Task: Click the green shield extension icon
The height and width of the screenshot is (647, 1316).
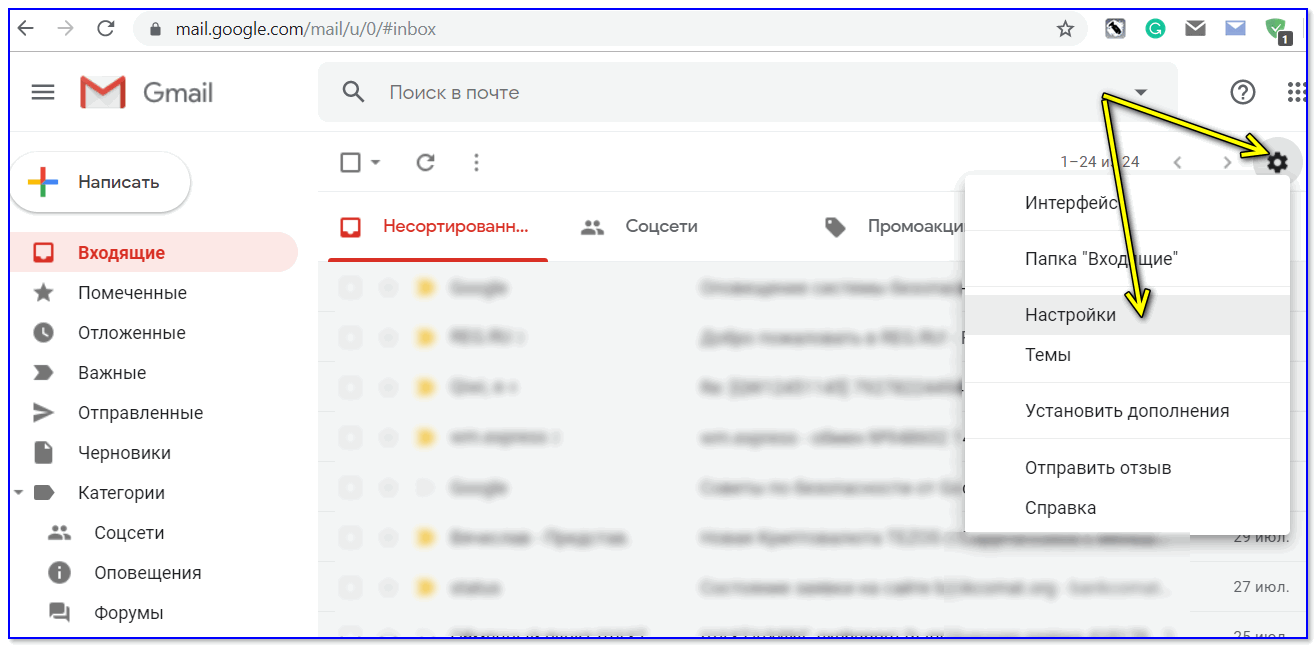Action: (x=1276, y=30)
